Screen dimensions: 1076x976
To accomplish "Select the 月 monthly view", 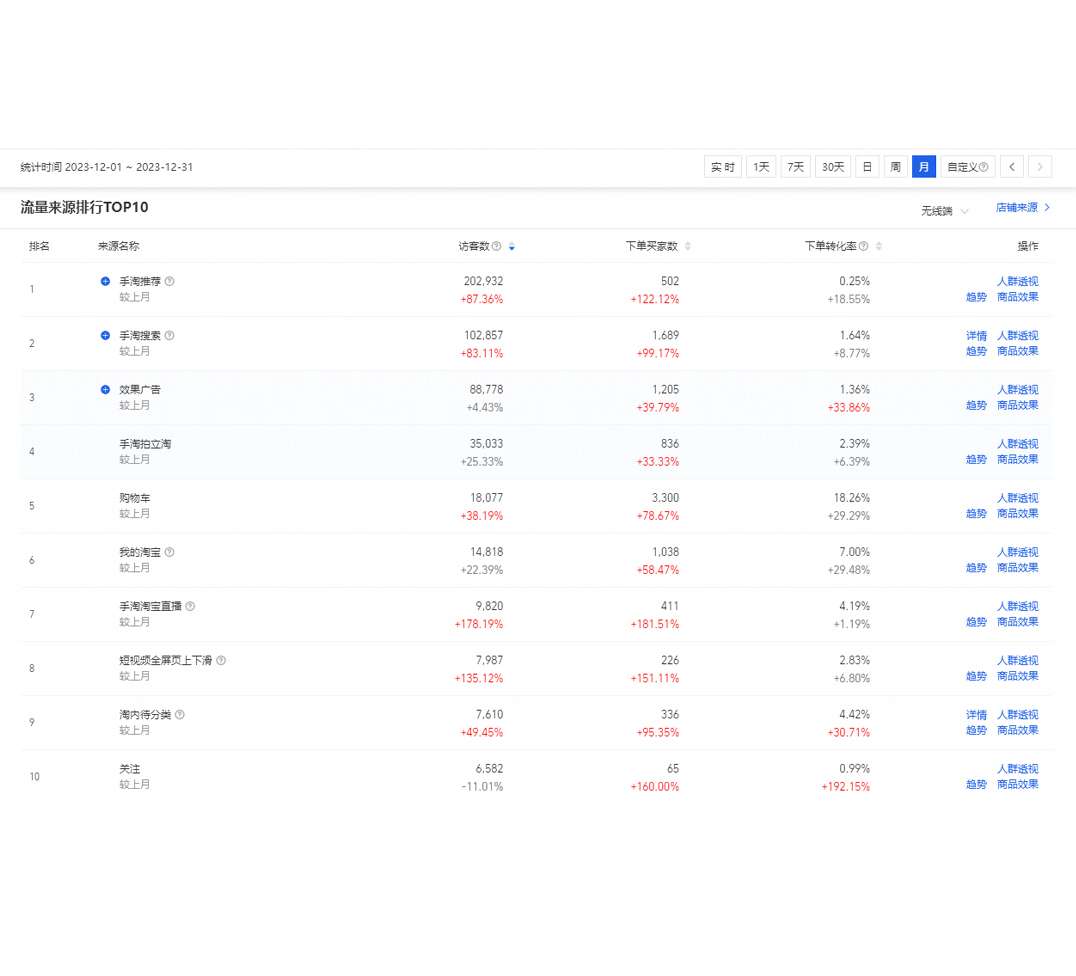I will coord(924,167).
